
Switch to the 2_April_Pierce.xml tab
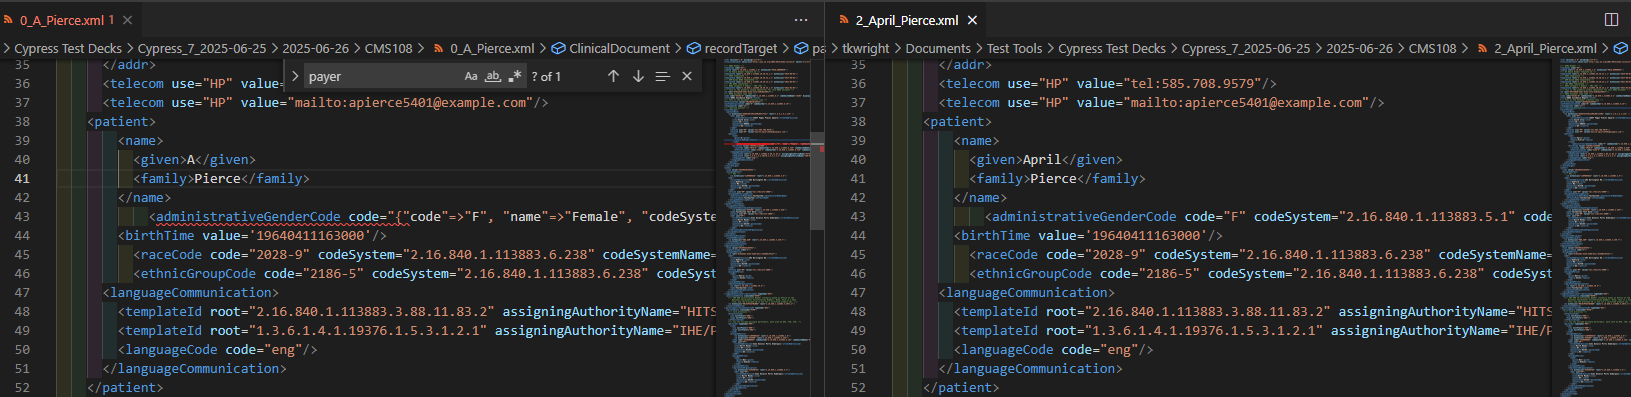tap(907, 20)
